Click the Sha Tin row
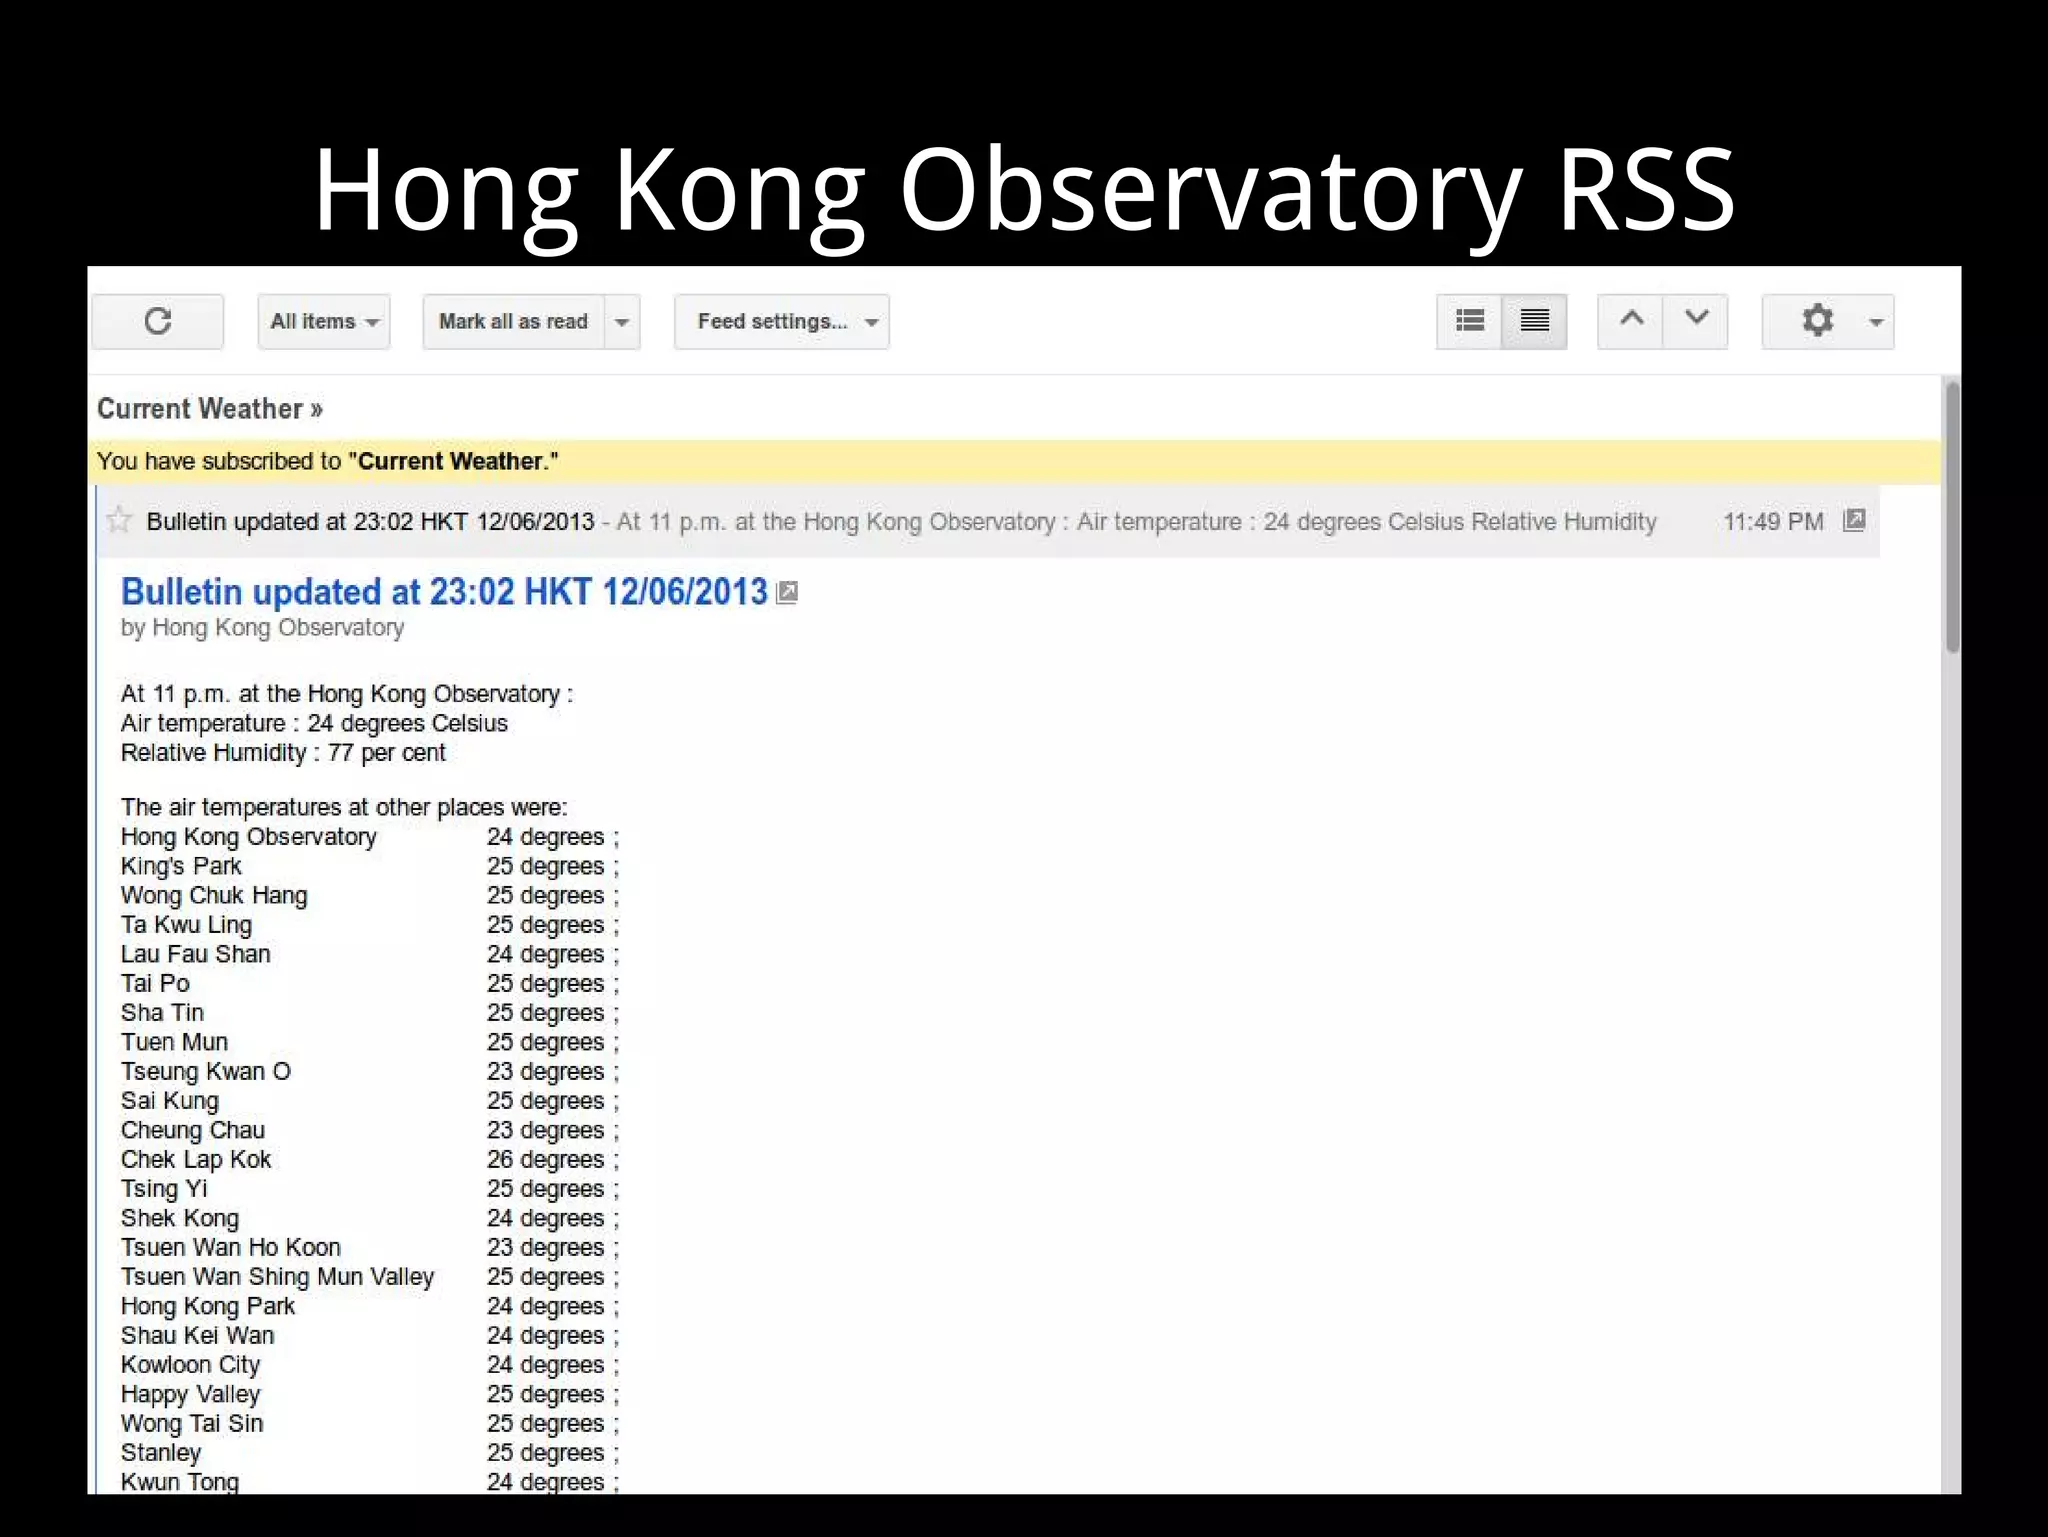 click(370, 1013)
